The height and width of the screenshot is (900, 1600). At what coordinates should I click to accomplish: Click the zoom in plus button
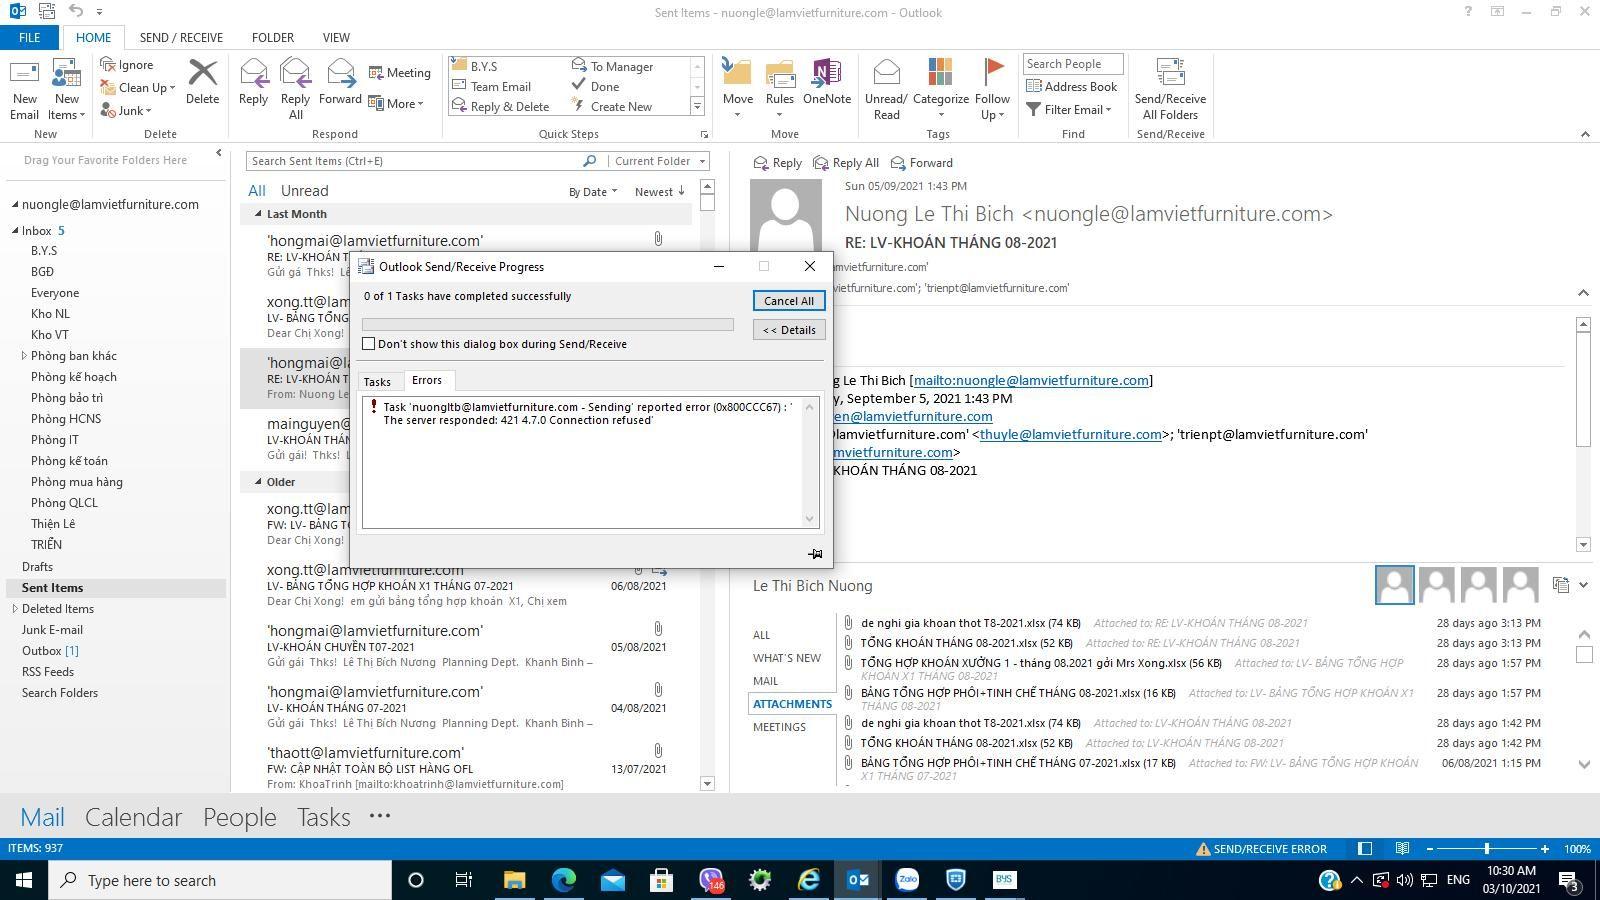pos(1545,849)
